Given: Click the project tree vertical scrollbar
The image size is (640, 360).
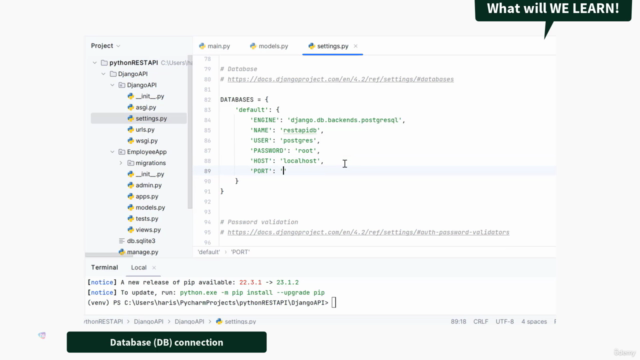Looking at the screenshot, I should click(x=190, y=131).
